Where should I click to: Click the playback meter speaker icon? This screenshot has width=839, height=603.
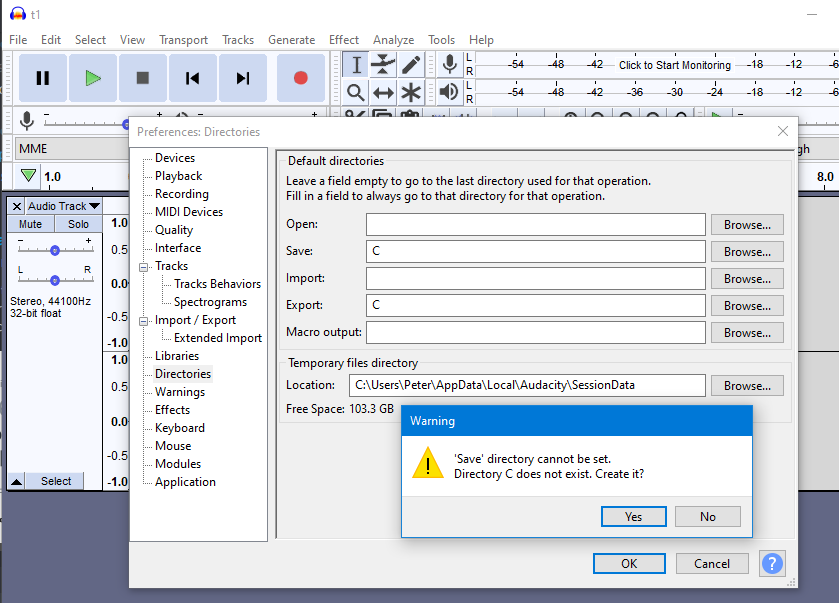click(449, 92)
